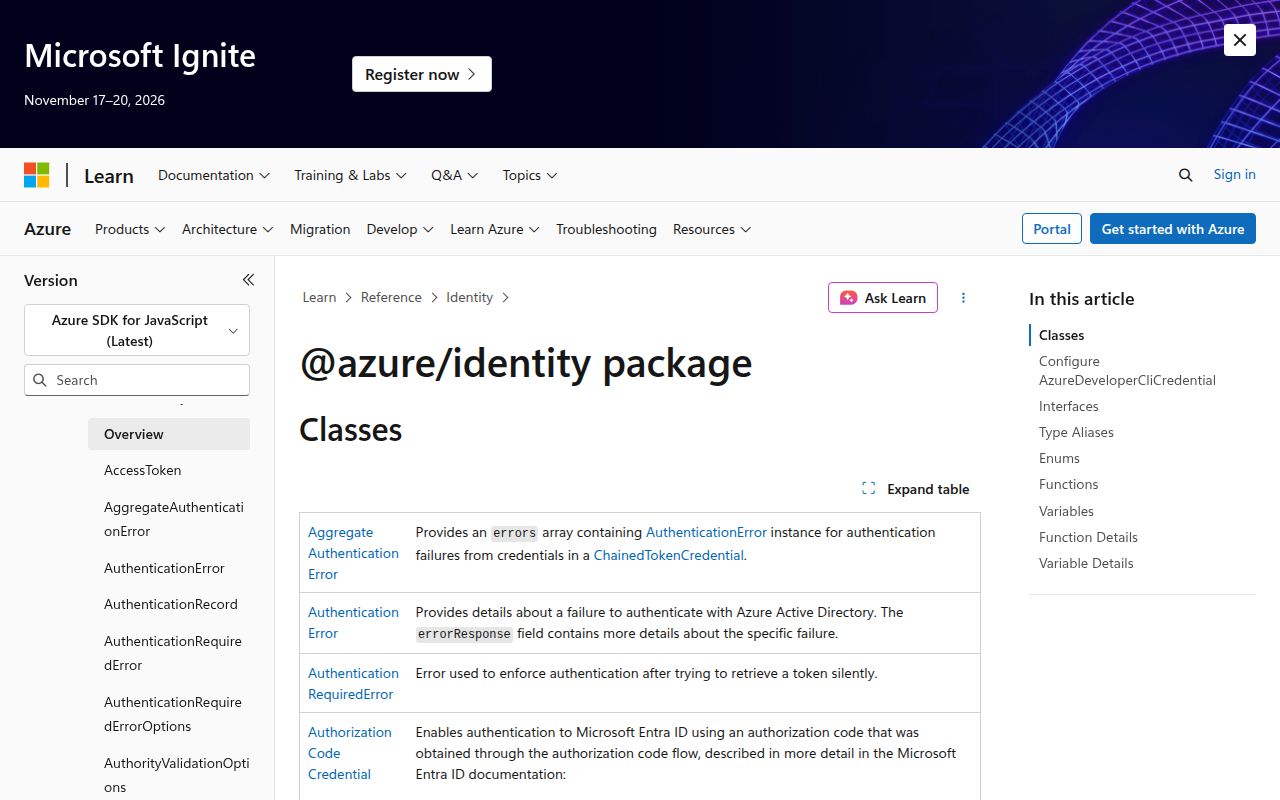Open the three-dot more actions menu

click(964, 297)
